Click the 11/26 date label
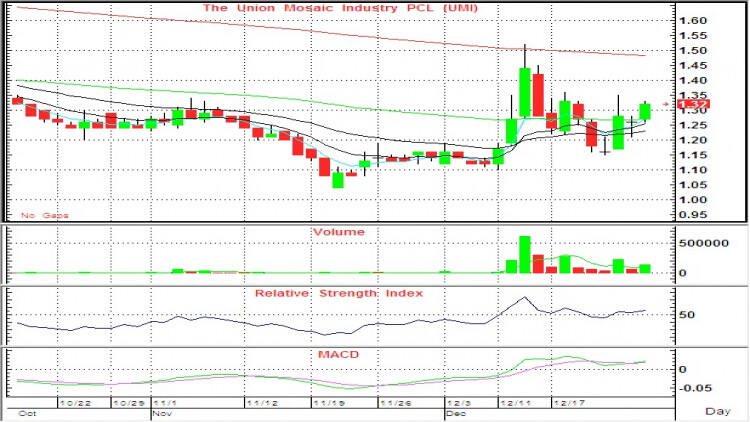 [396, 403]
